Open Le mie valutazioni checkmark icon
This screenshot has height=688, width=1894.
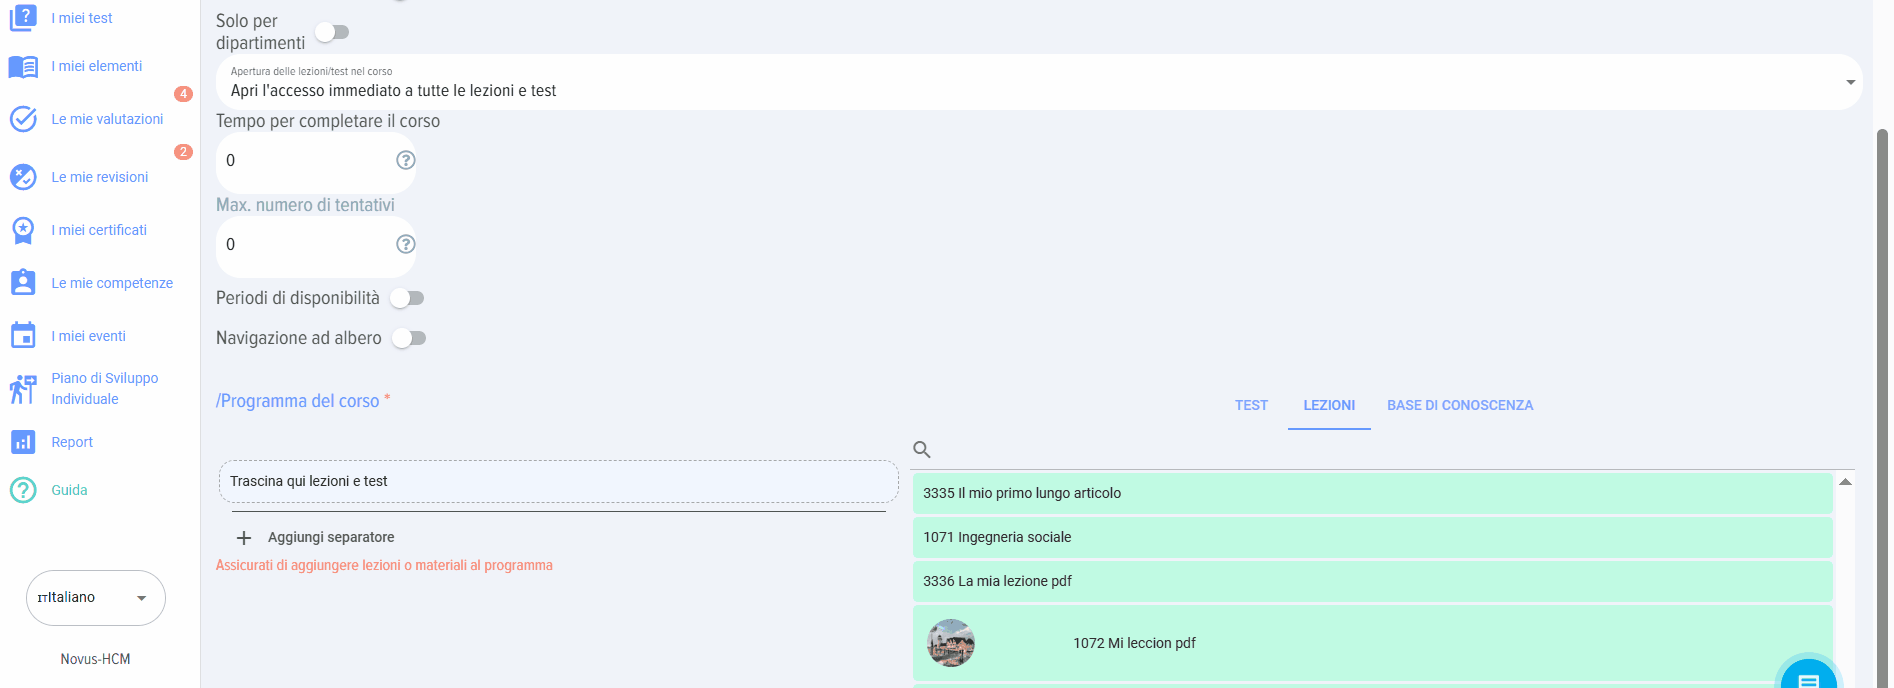(x=23, y=119)
